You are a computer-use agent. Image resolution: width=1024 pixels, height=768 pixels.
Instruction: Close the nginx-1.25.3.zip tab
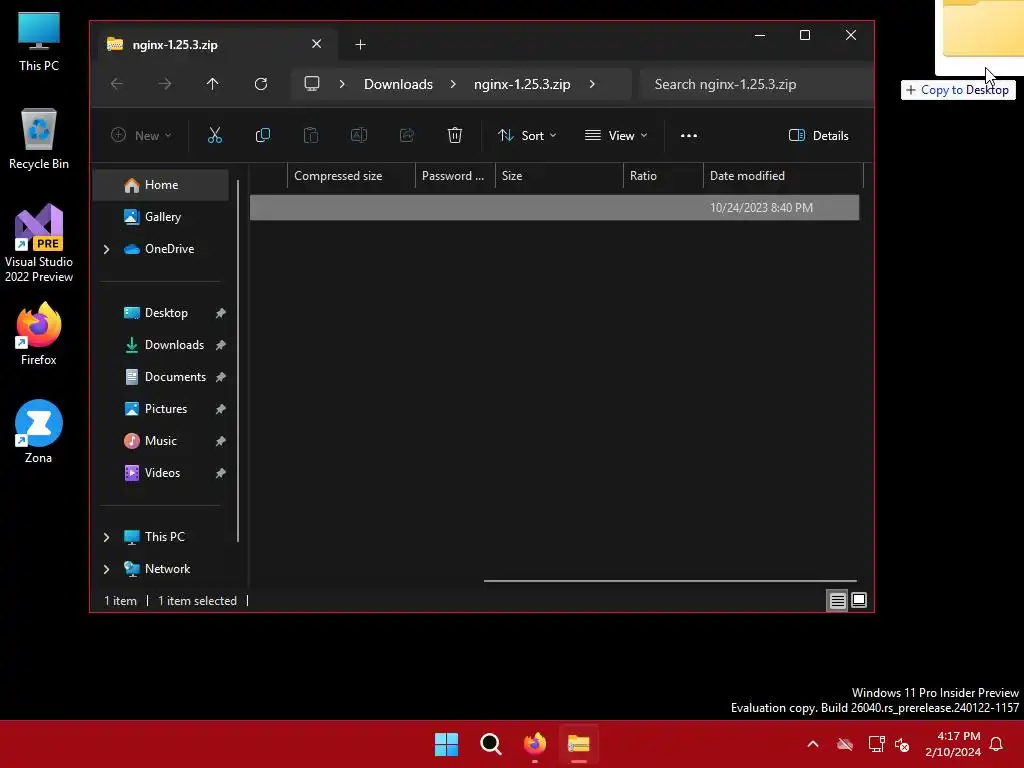(x=317, y=44)
